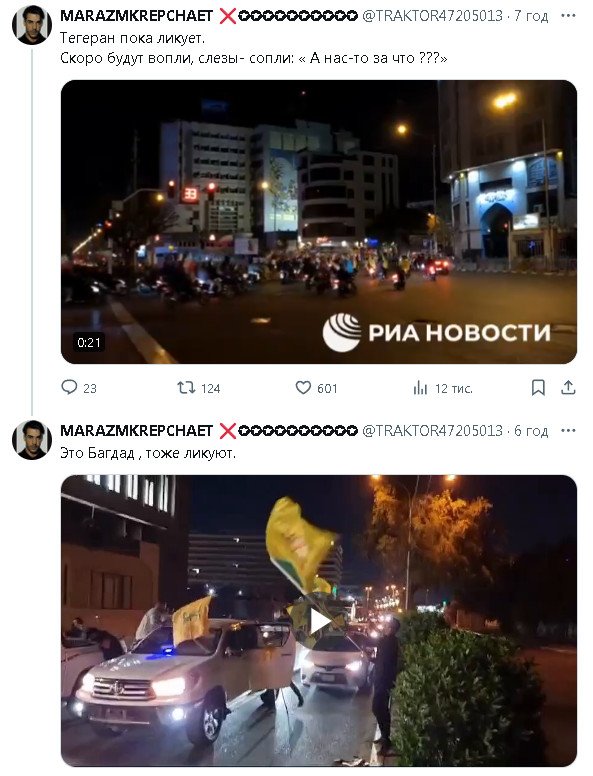Open MARAZMKREPCHAET profile name in second tweet
The image size is (593, 776).
click(136, 431)
